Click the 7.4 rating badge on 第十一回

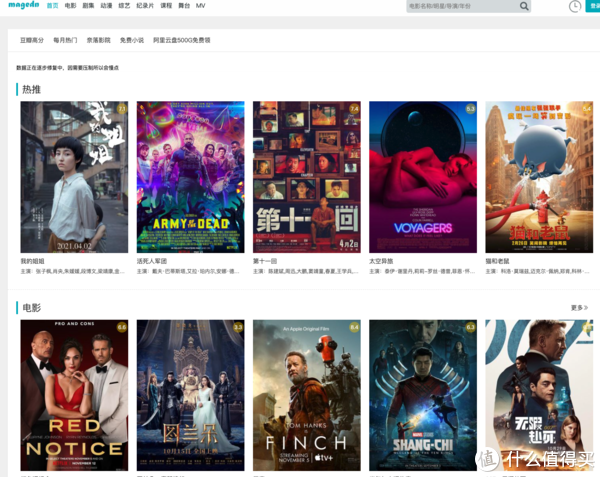click(x=354, y=109)
